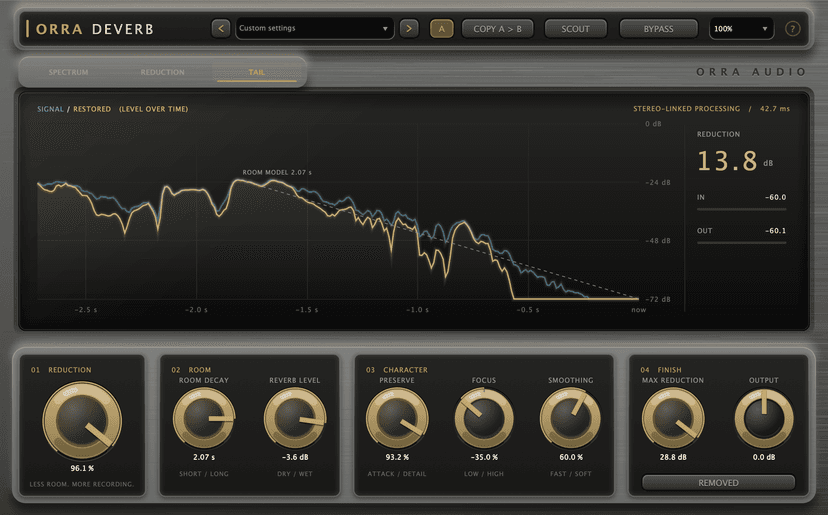Switch to the REDUCTION tab
Screen dimensions: 828x515
[x=163, y=72]
